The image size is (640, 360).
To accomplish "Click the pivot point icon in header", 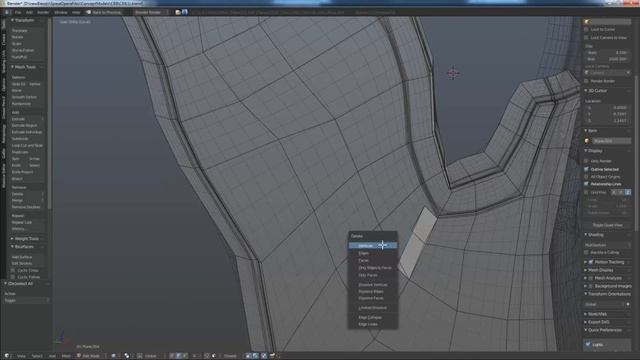I will tap(127, 356).
